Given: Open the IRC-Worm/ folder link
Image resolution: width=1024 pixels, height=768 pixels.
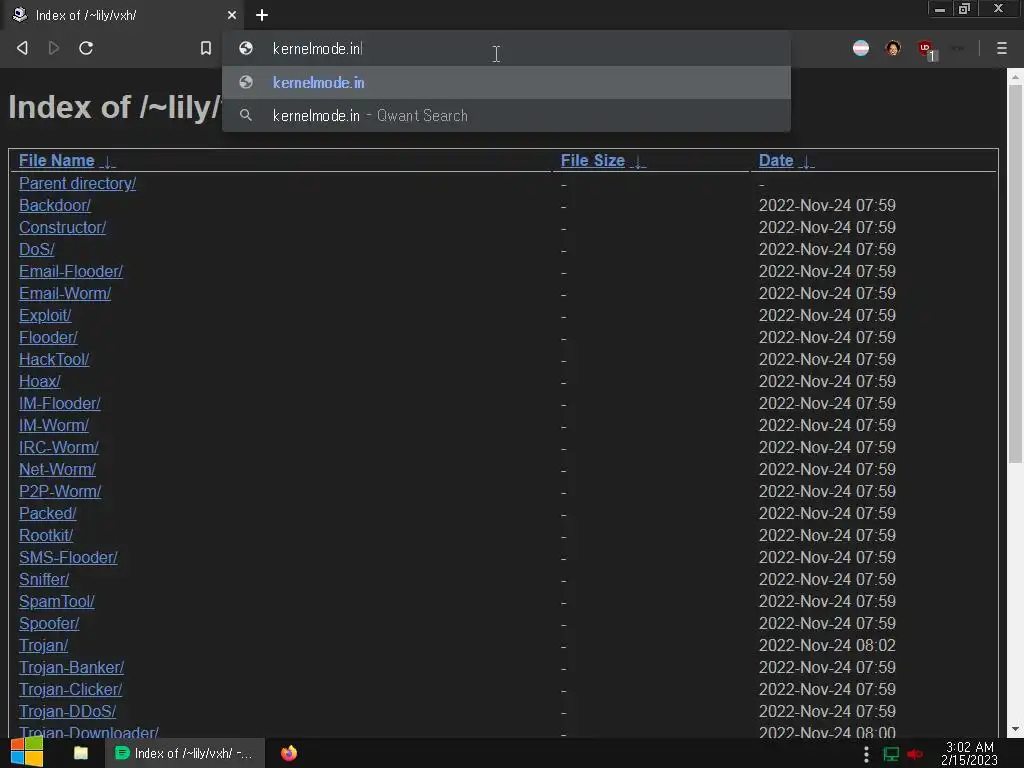Looking at the screenshot, I should pos(59,447).
